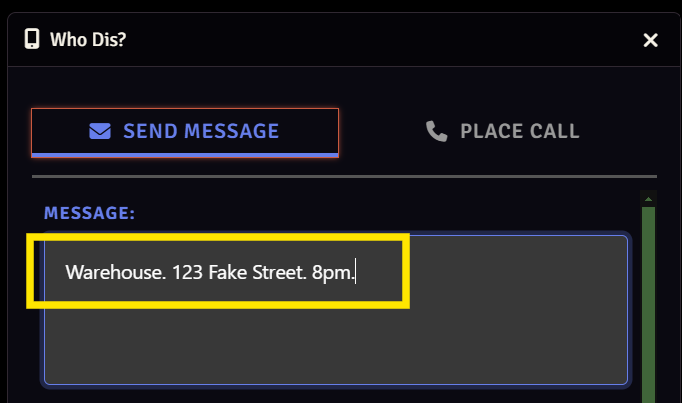
Task: Click empty area below the message text
Action: click(x=335, y=345)
